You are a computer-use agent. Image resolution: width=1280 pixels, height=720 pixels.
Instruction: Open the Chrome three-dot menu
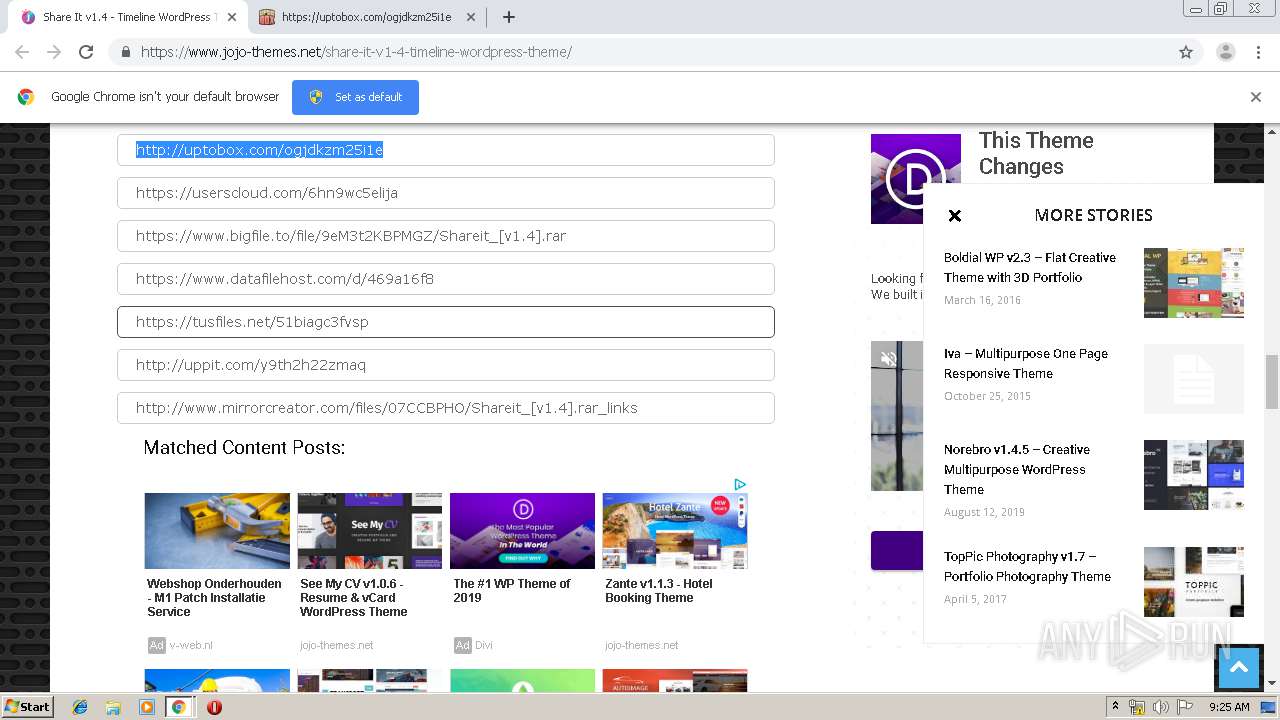[1259, 52]
